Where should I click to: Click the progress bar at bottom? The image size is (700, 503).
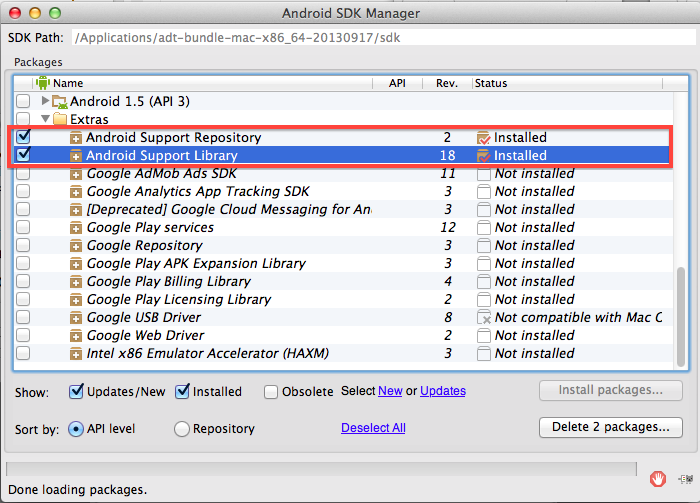coord(321,469)
